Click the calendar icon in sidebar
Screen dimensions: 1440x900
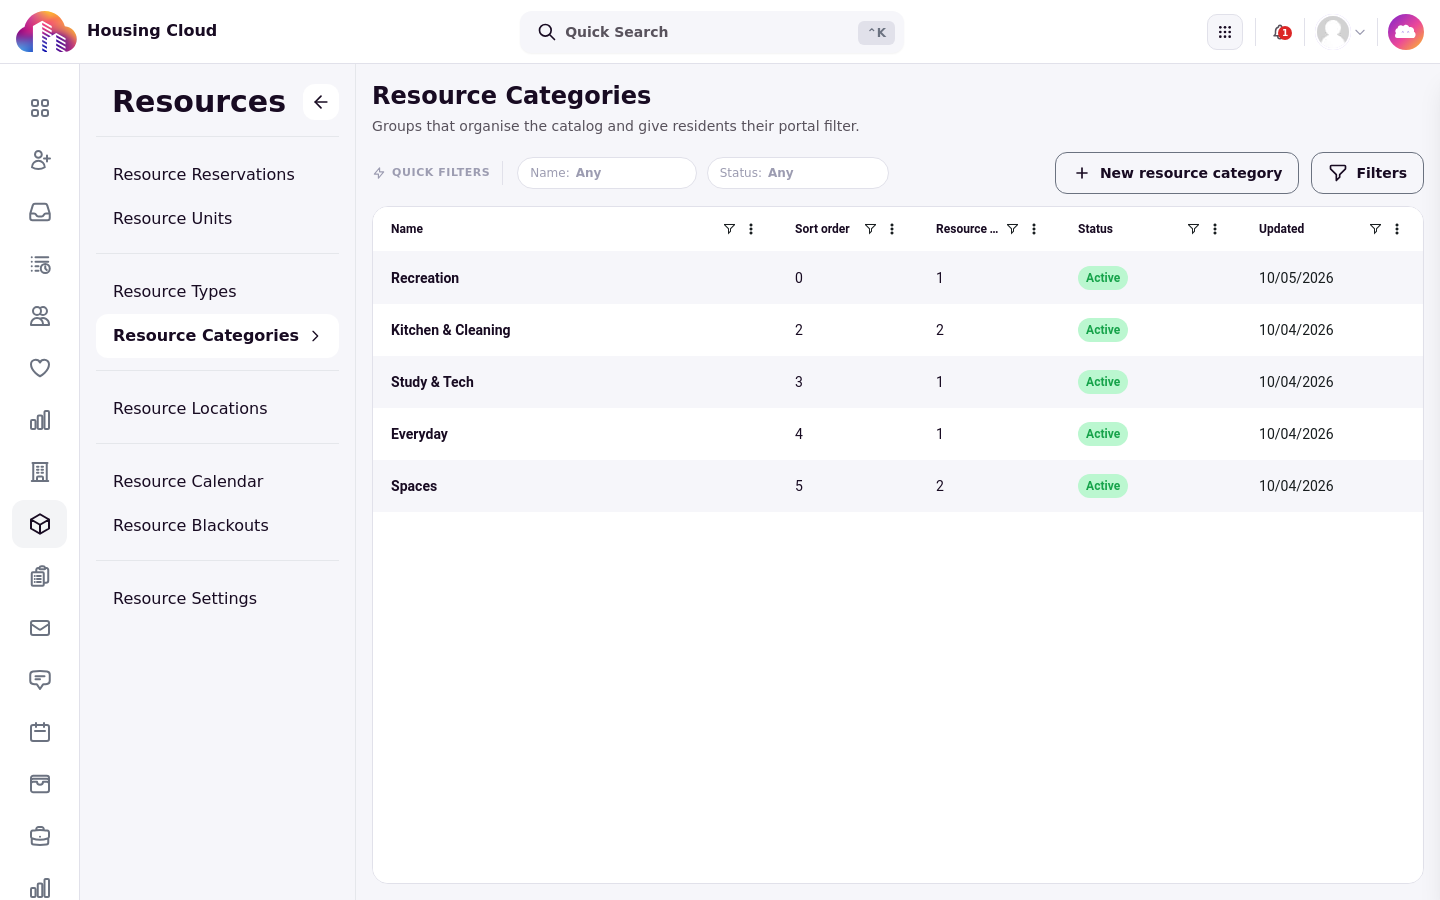[x=40, y=732]
